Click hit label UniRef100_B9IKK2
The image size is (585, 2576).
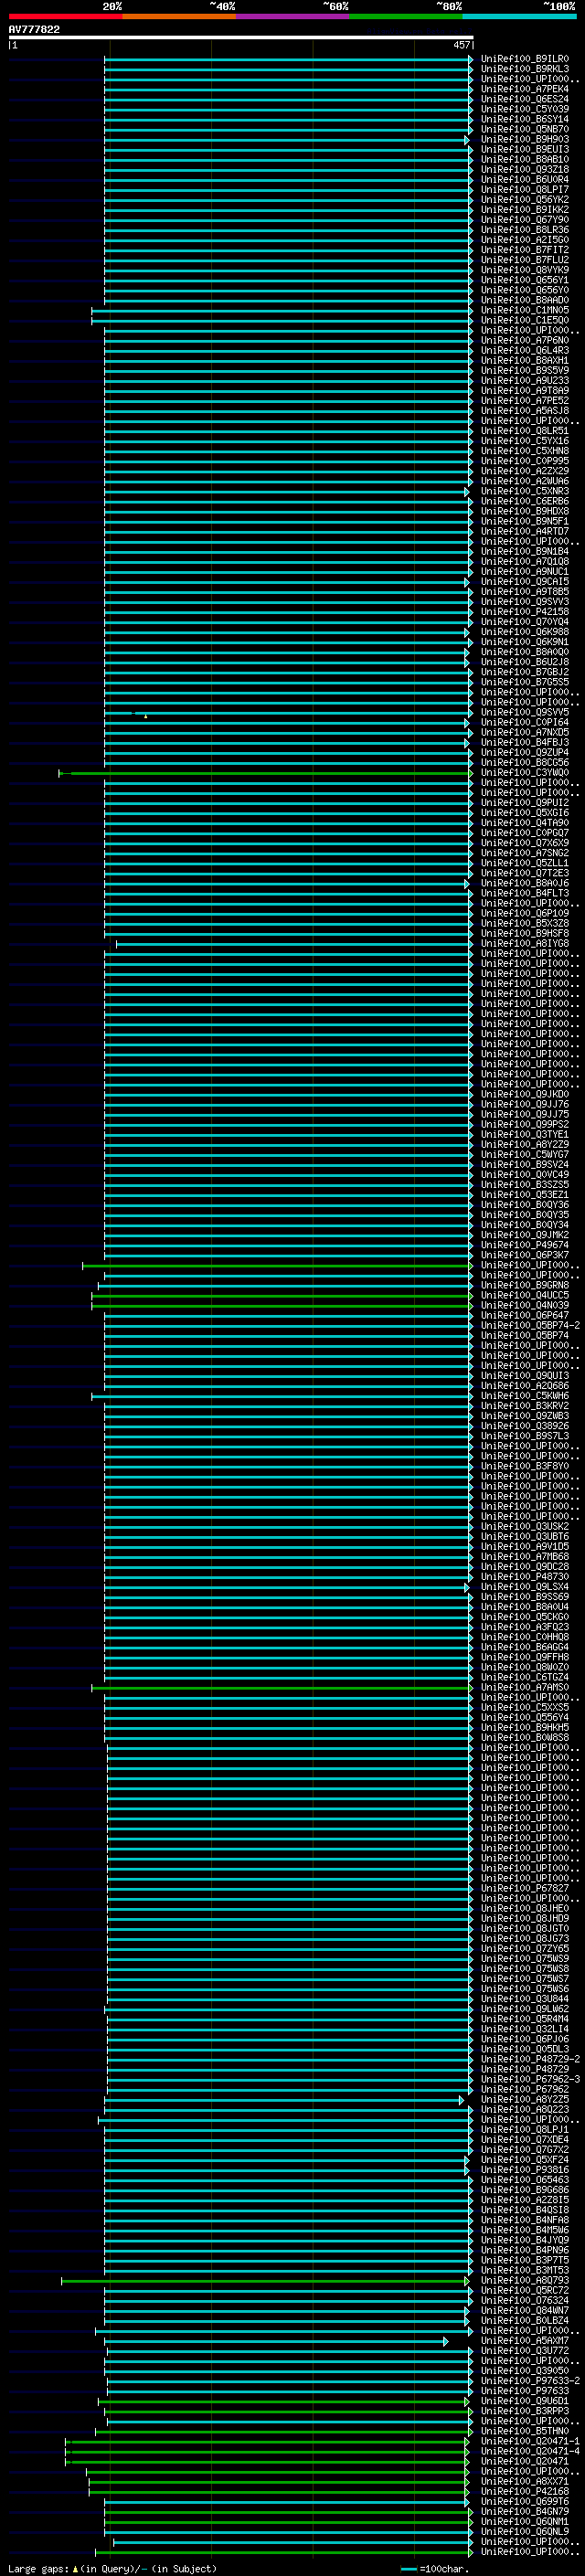[x=524, y=209]
